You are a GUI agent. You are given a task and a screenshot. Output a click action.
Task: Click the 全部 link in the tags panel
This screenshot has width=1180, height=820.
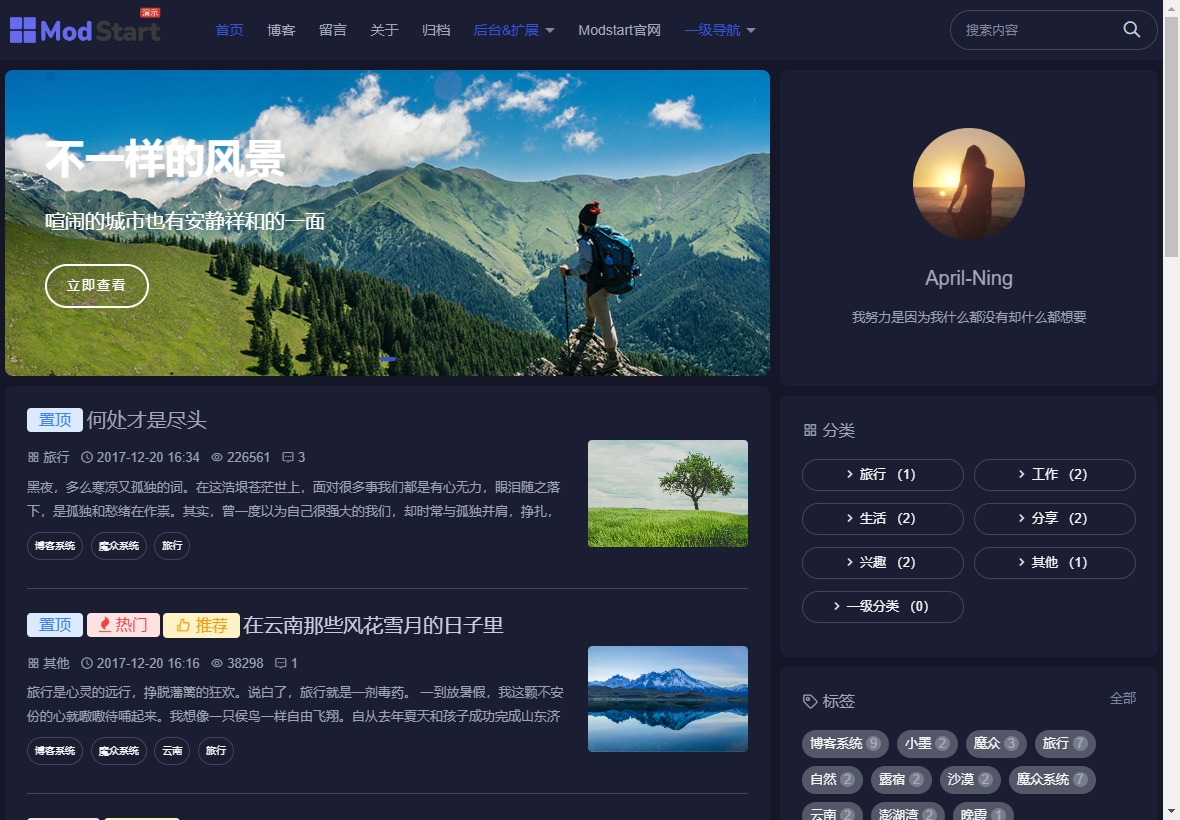pyautogui.click(x=1123, y=697)
